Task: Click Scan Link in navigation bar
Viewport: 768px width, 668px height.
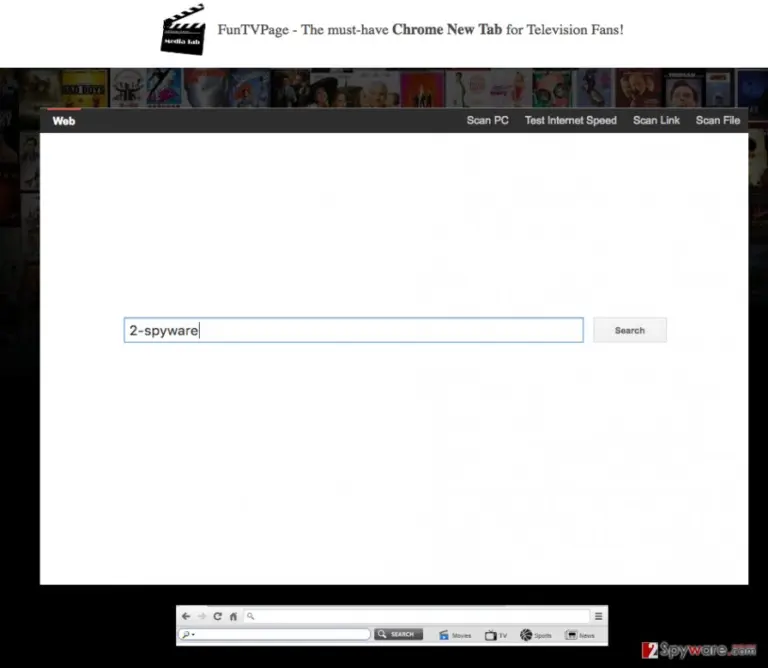Action: click(656, 120)
